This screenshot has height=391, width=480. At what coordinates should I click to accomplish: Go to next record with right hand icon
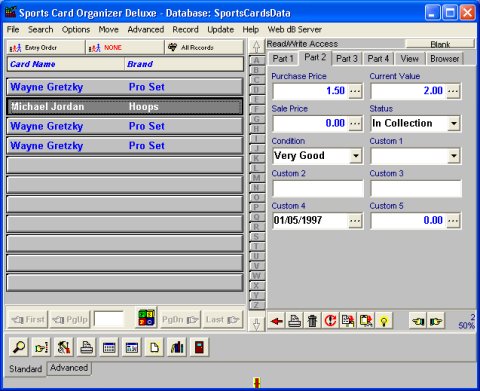tap(436, 321)
